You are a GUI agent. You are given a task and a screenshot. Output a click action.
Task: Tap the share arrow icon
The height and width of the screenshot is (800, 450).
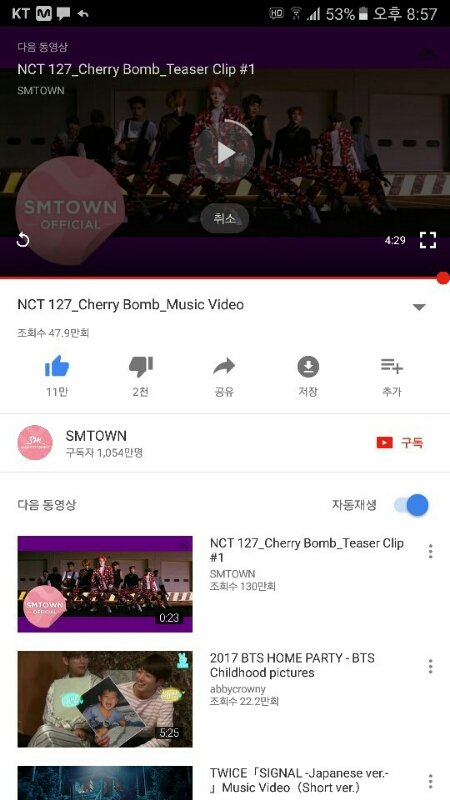tap(224, 366)
